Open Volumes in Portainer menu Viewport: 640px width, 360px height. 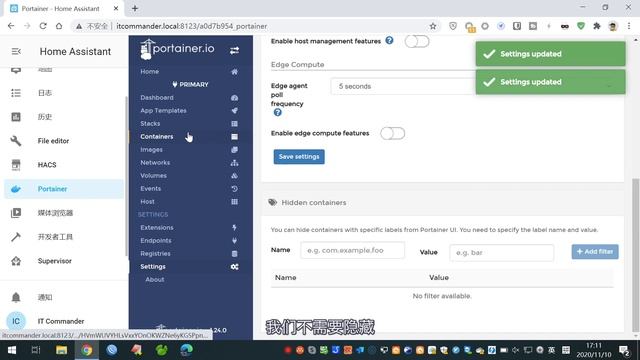point(153,176)
